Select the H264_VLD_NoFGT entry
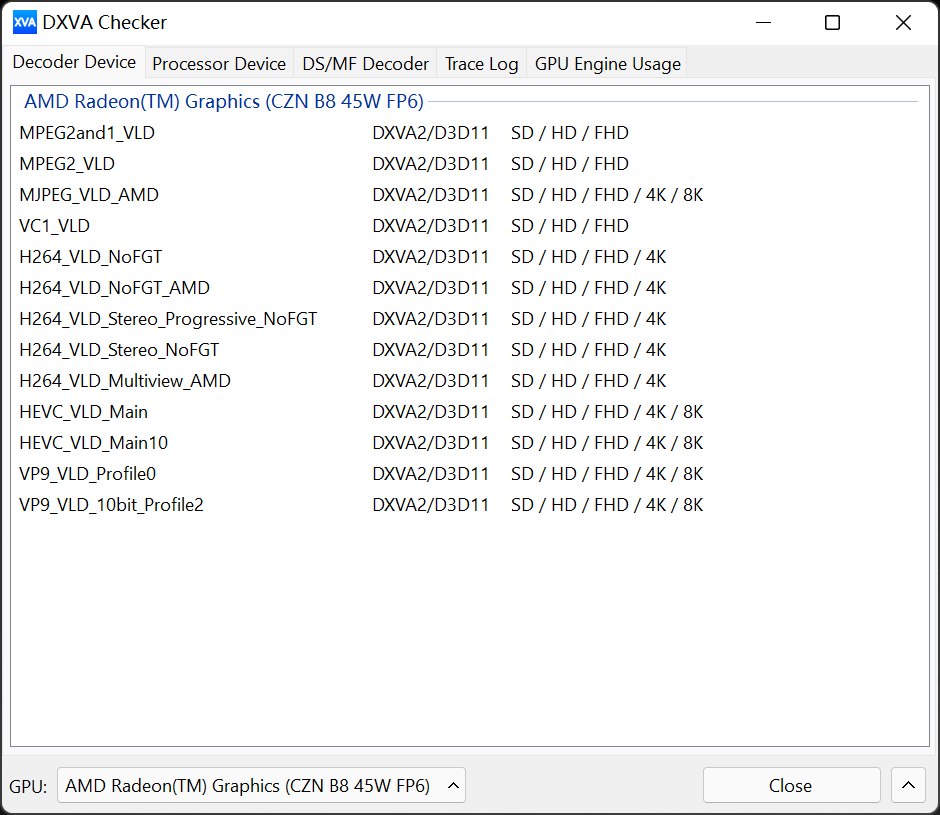Viewport: 940px width, 815px height. 91,257
